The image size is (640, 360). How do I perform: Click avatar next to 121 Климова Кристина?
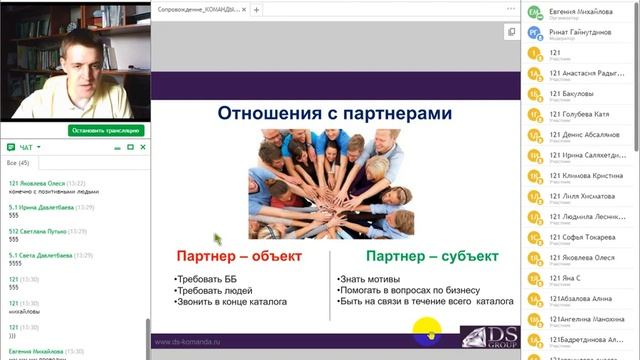pyautogui.click(x=534, y=176)
